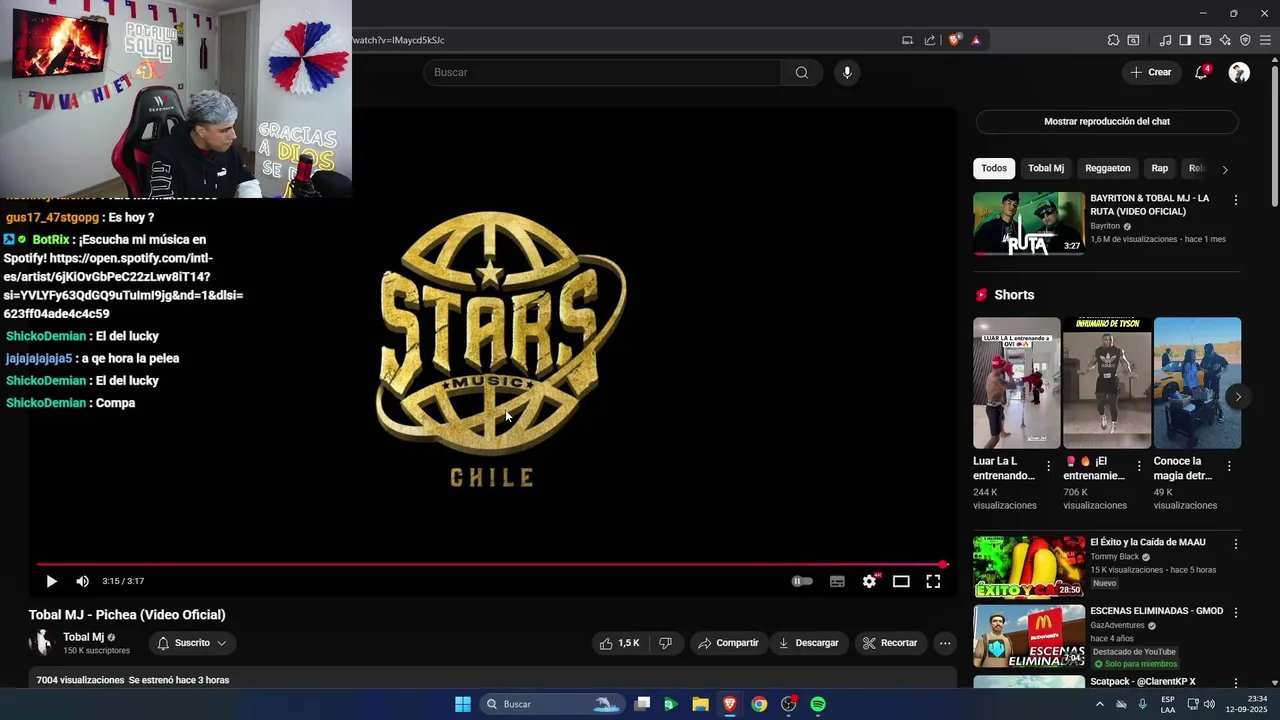
Task: Switch to theater mode view
Action: pyautogui.click(x=901, y=581)
